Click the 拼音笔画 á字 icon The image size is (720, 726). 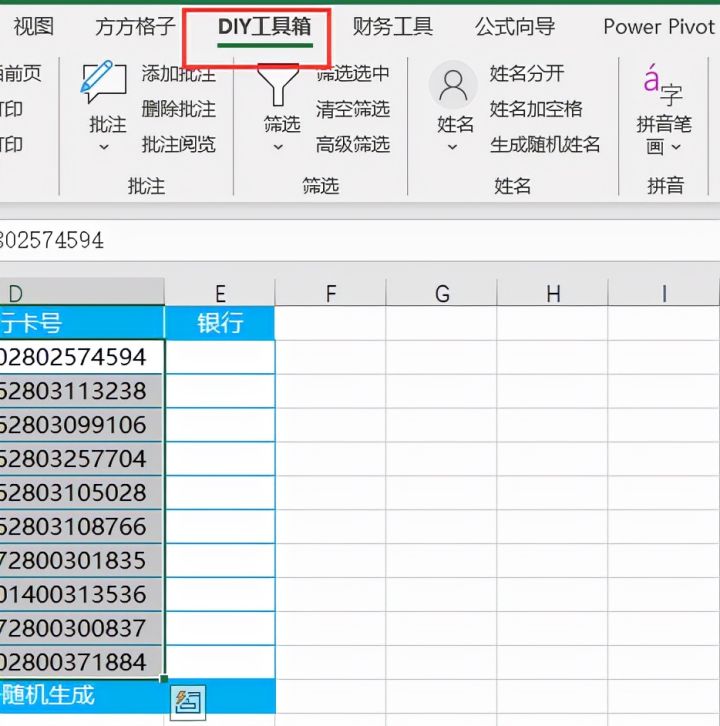[x=663, y=85]
